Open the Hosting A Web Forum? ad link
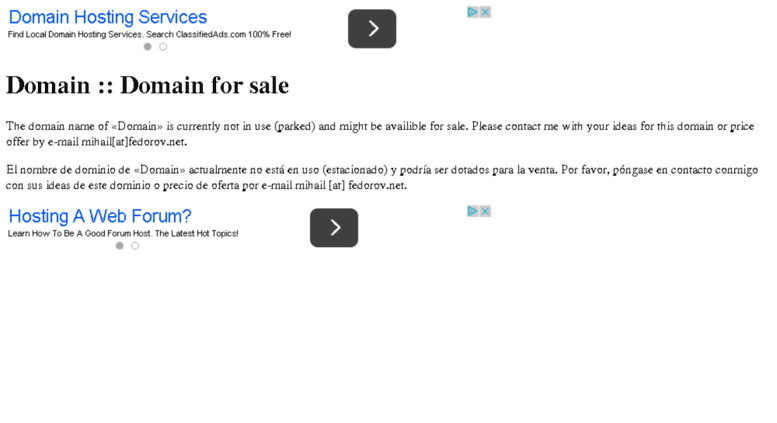Image resolution: width=777 pixels, height=423 pixels. (100, 216)
